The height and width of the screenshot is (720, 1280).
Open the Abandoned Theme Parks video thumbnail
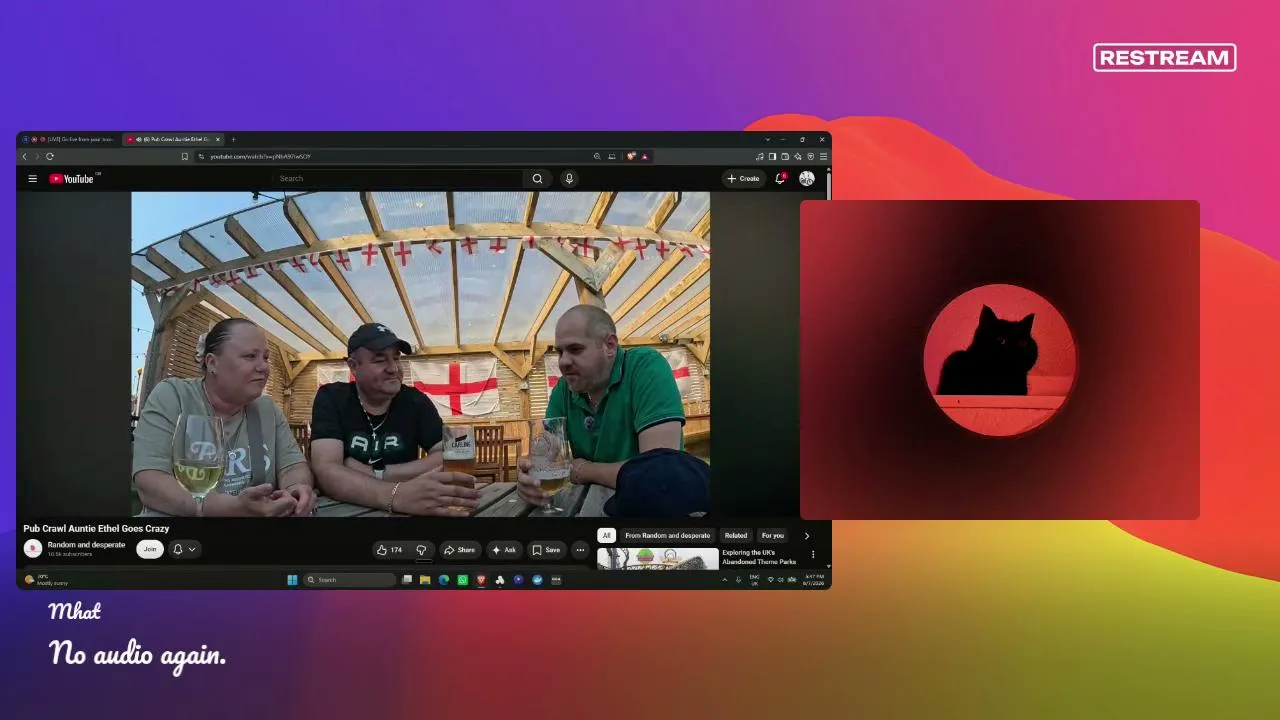click(x=658, y=558)
